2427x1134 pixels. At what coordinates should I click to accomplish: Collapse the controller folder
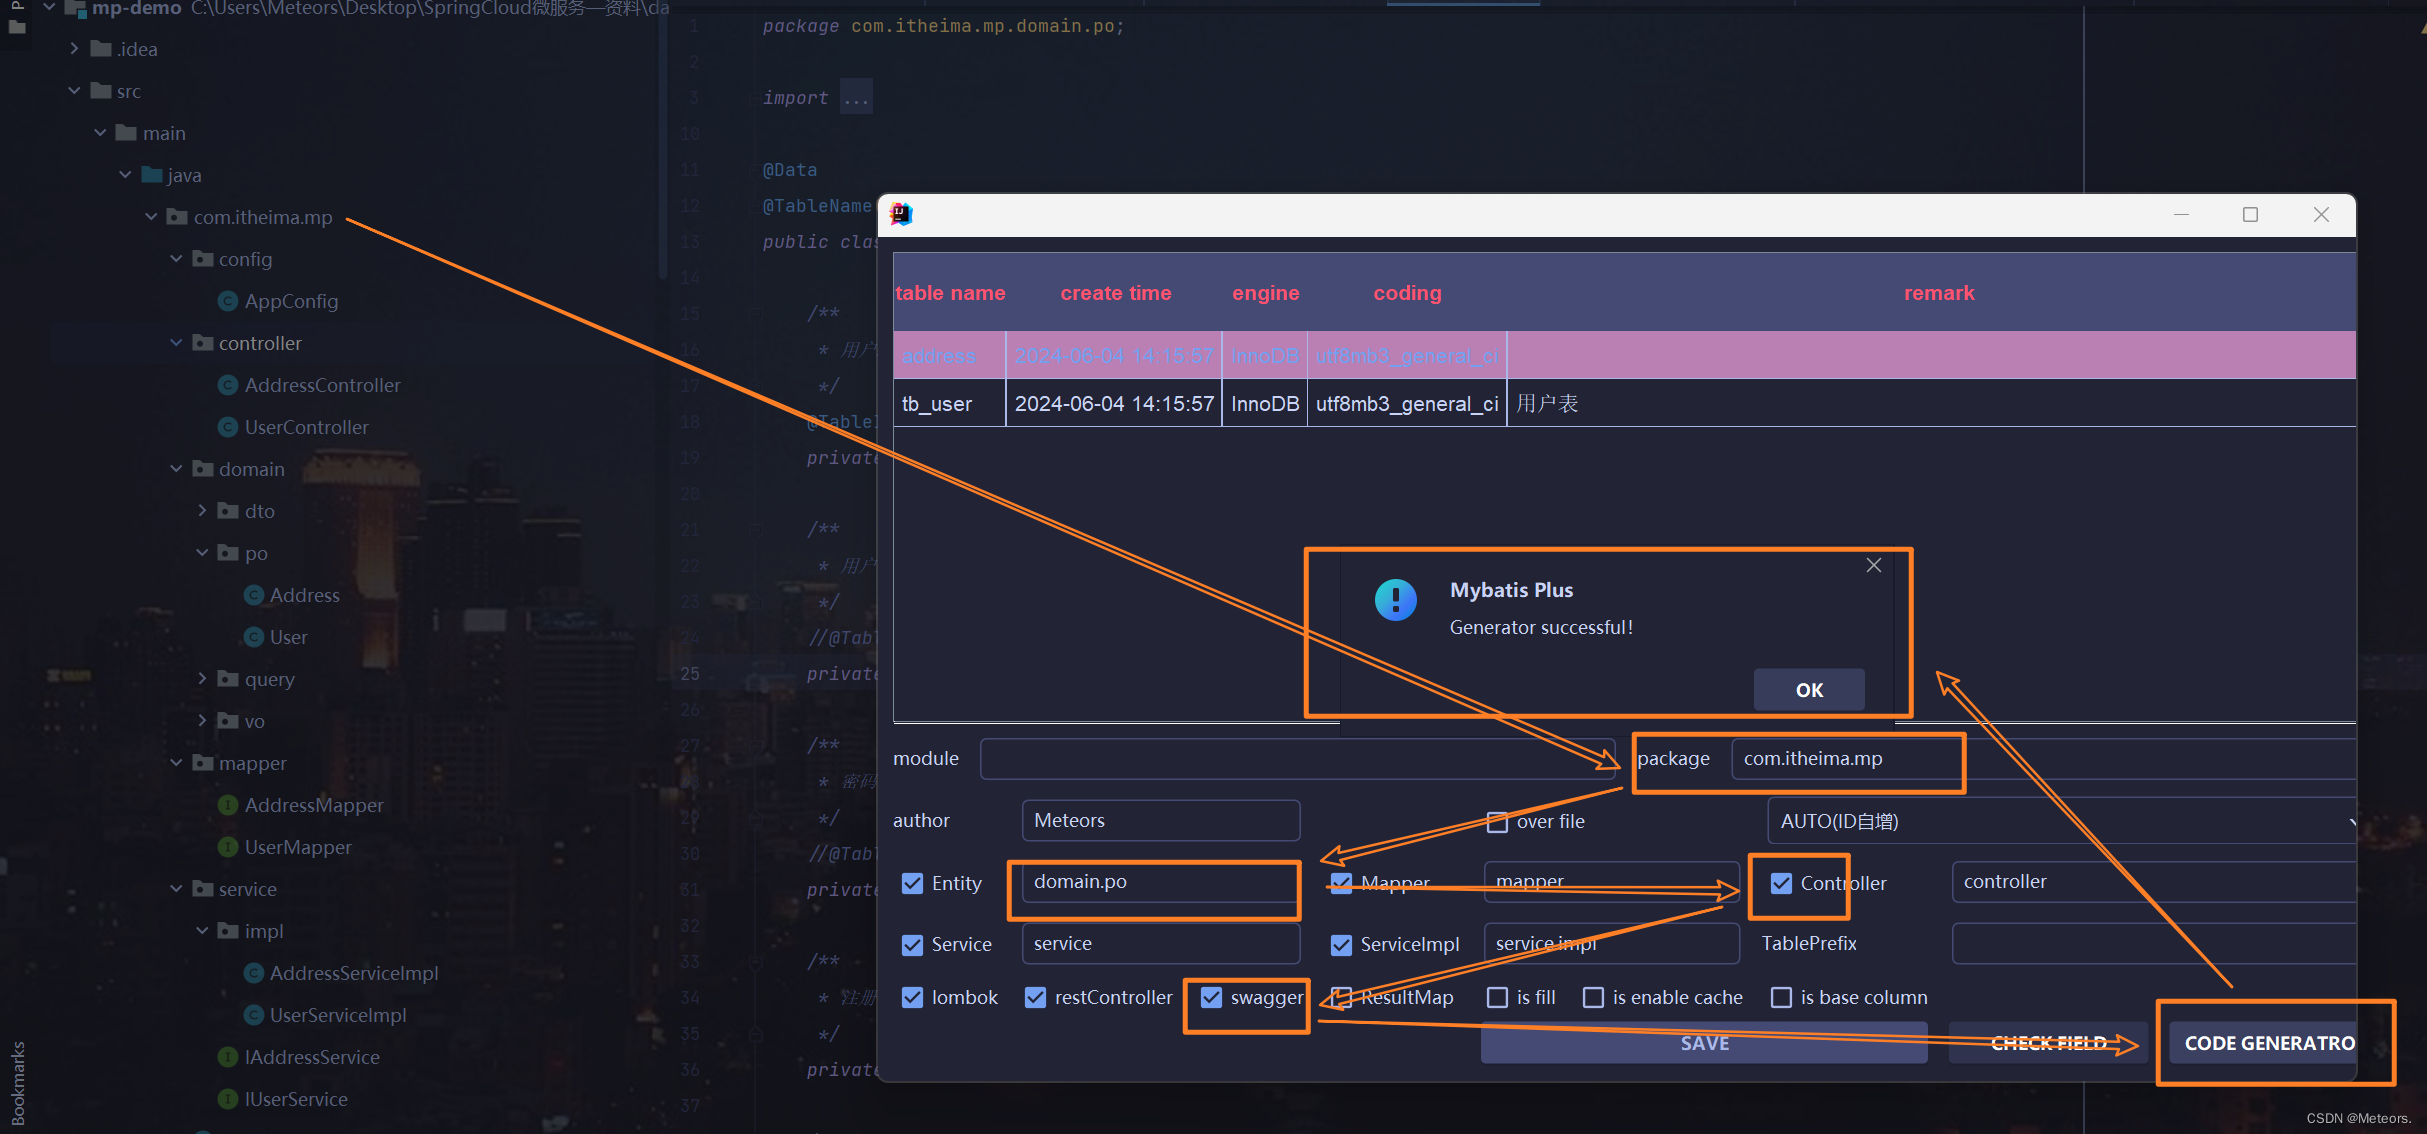[x=176, y=343]
